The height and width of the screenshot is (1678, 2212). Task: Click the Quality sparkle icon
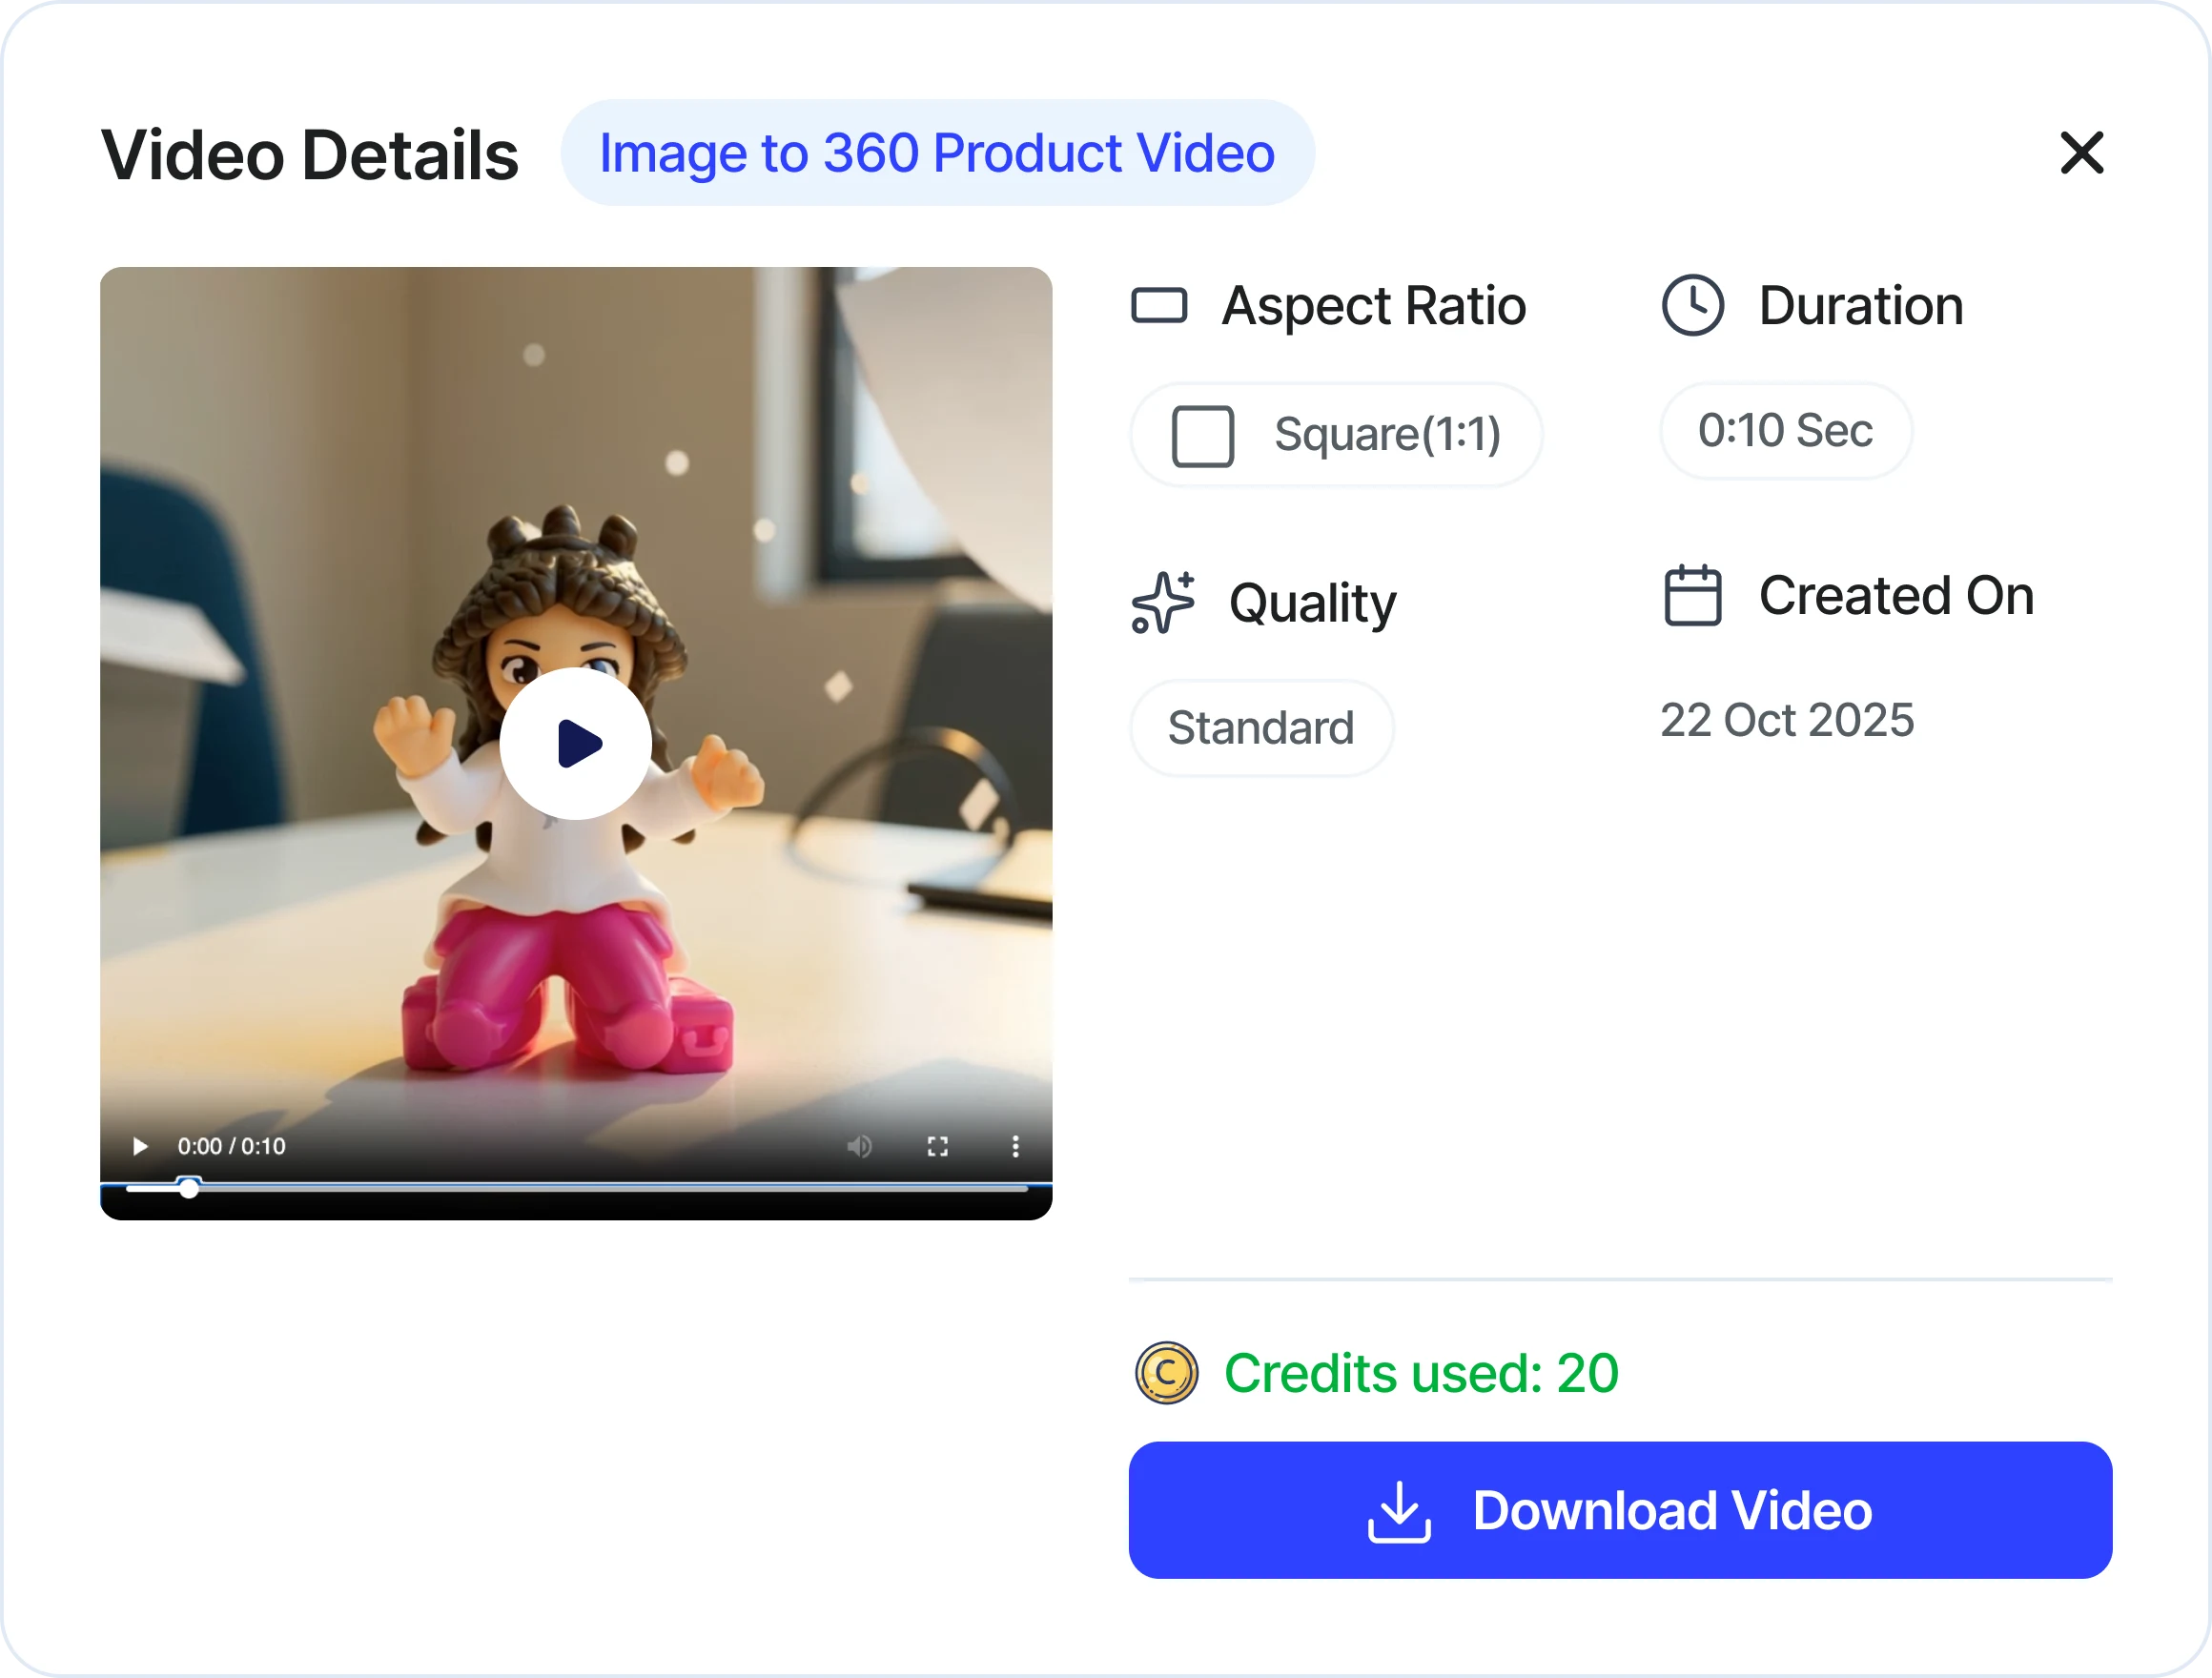[x=1162, y=603]
